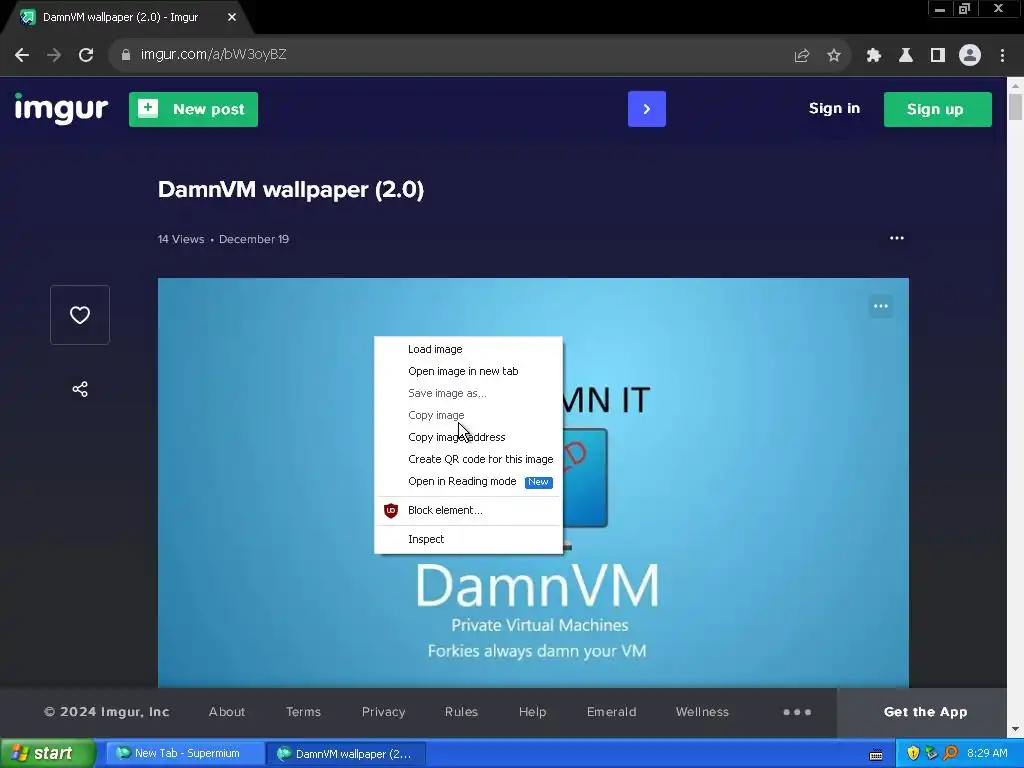The height and width of the screenshot is (768, 1024).
Task: Go back using the browser back arrow
Action: click(22, 55)
